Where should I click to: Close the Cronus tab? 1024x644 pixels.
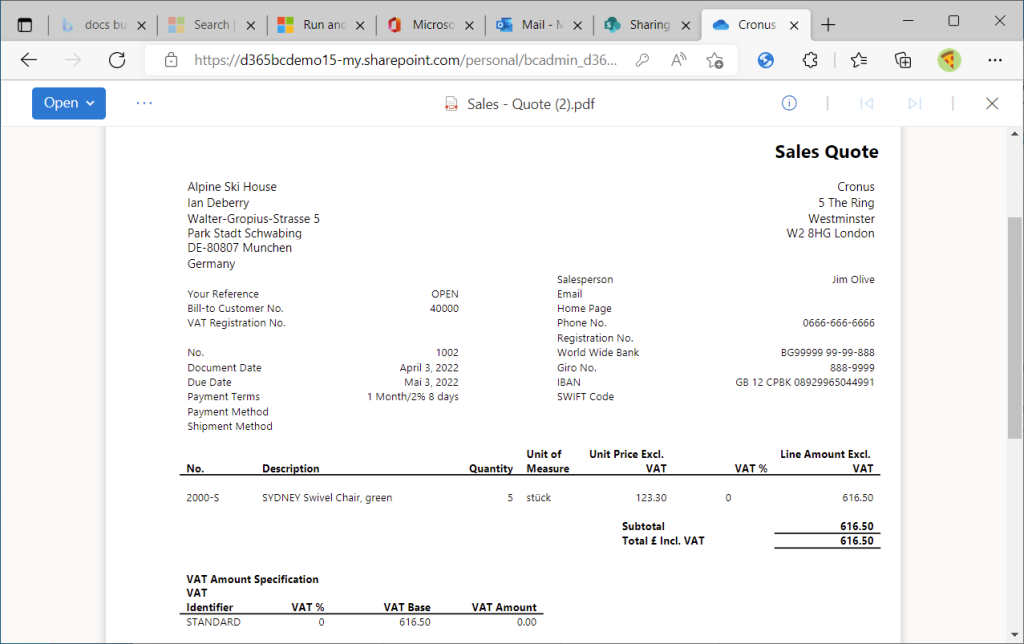click(x=794, y=25)
